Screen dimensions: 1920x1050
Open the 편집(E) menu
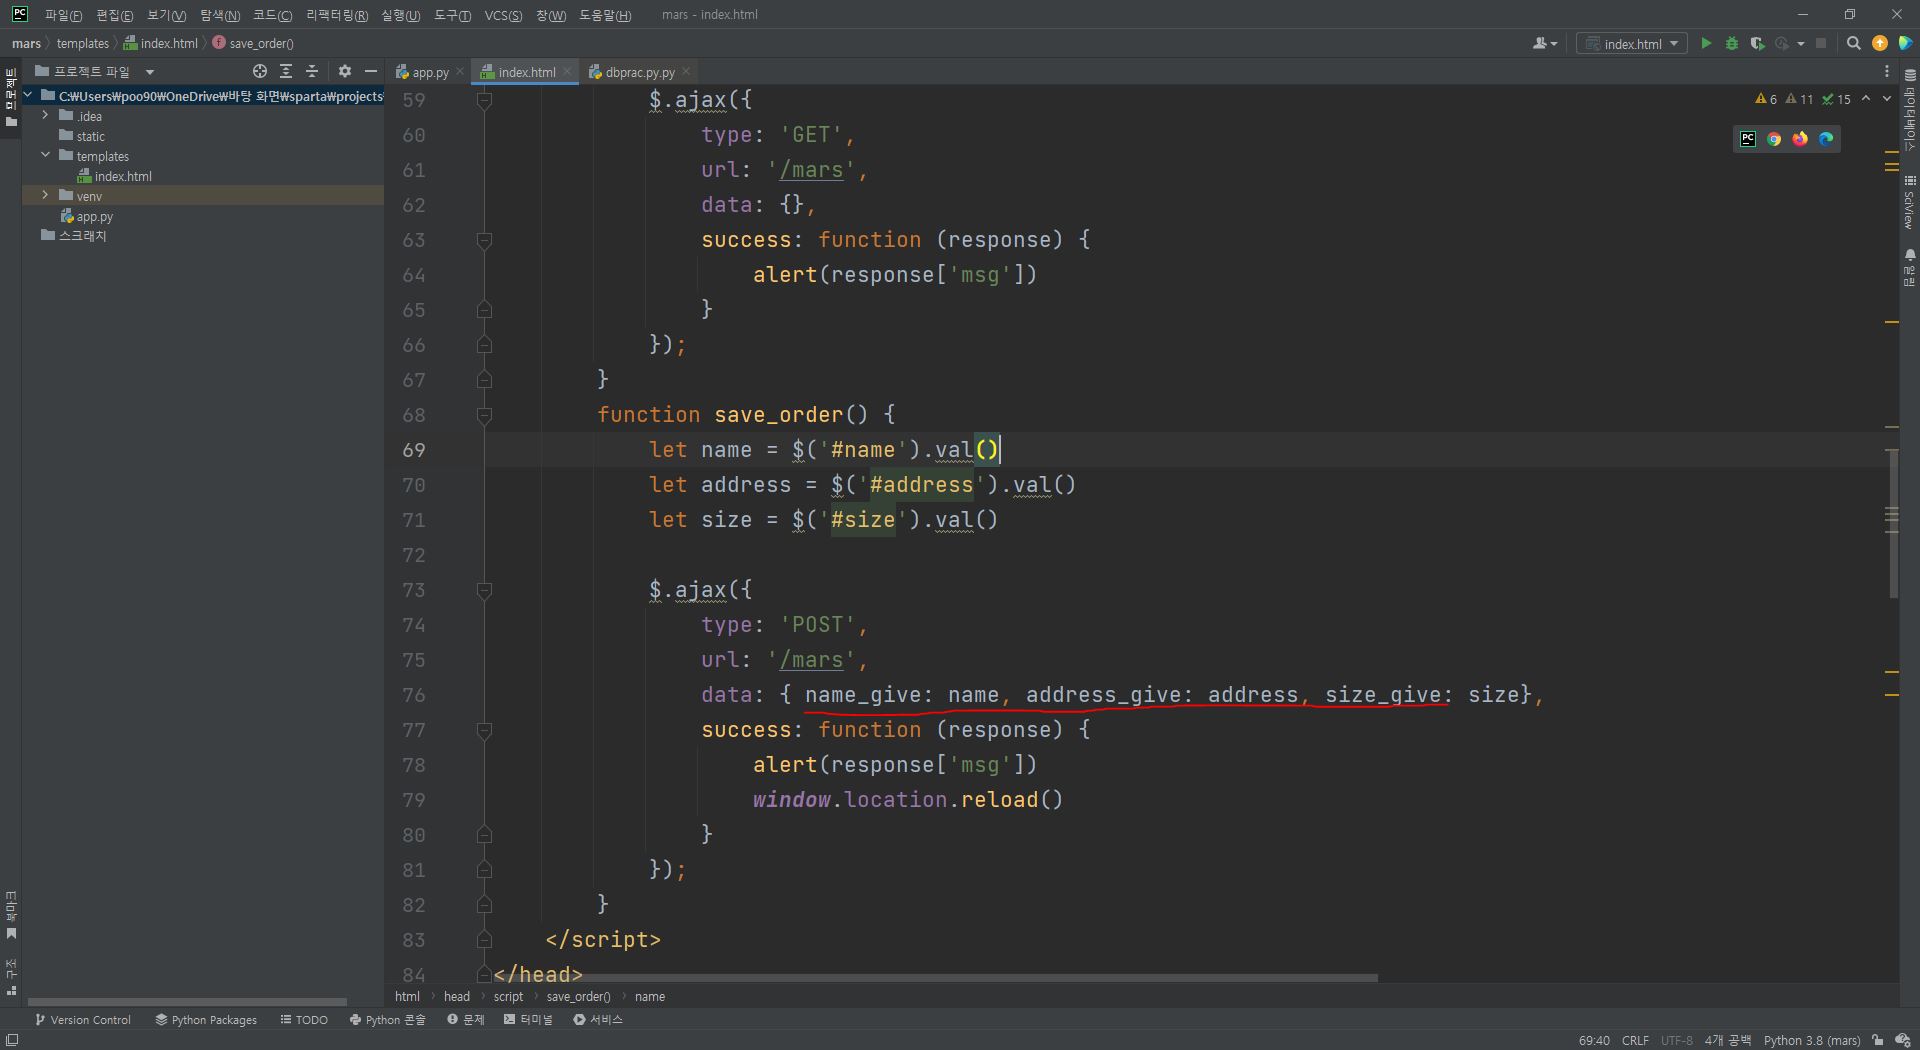click(114, 15)
